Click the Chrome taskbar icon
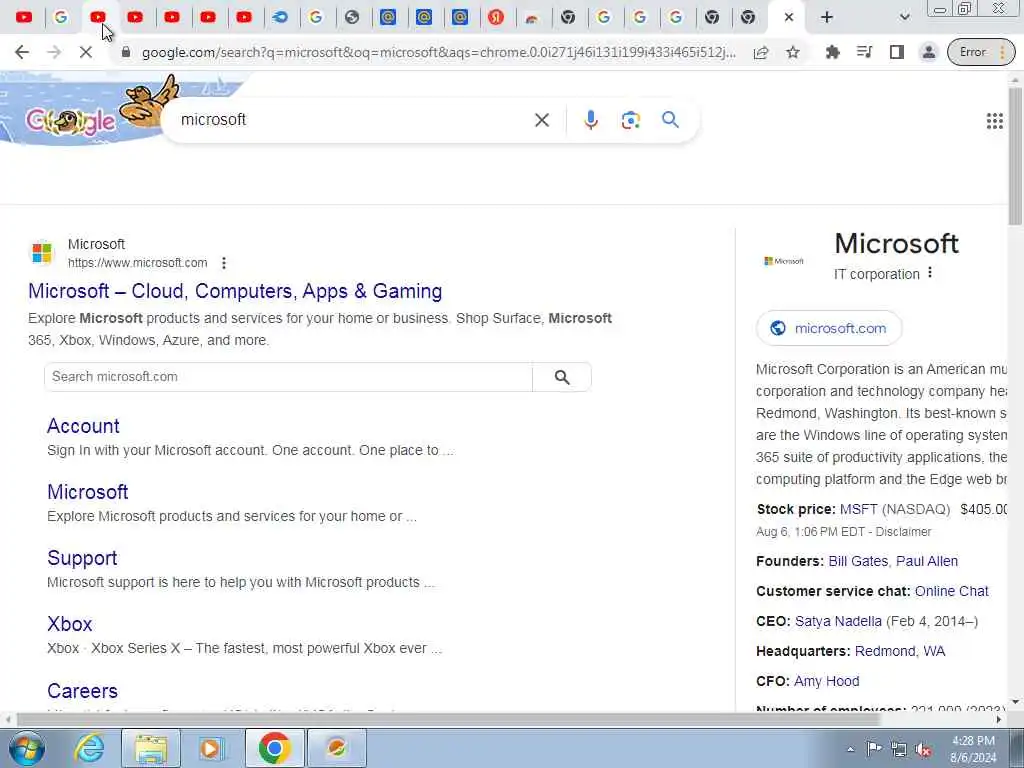The height and width of the screenshot is (768, 1024). click(274, 748)
